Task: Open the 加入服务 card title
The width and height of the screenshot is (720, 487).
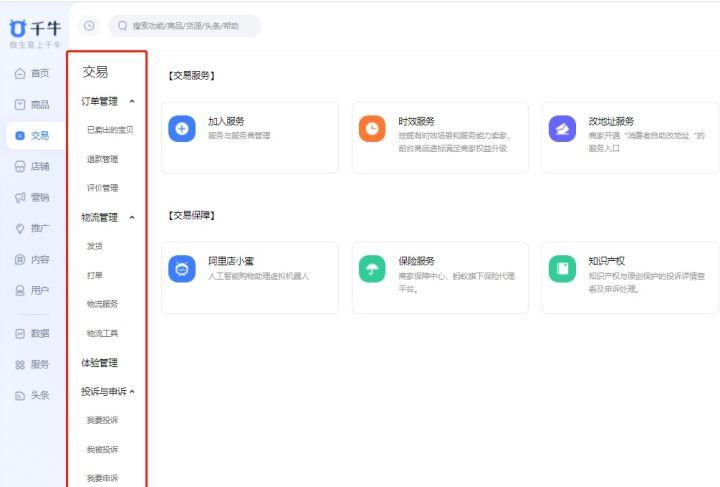Action: tap(226, 121)
